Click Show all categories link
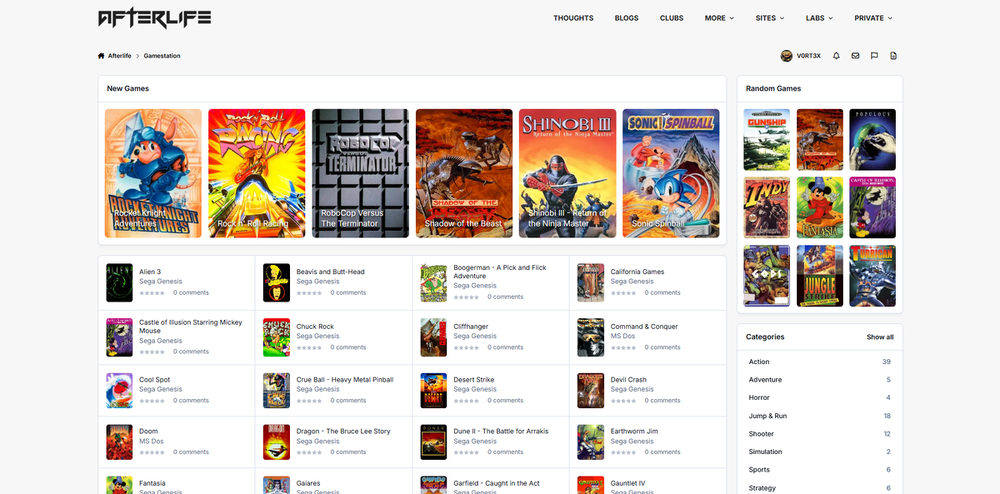Screen dimensions: 1000x494 click(879, 337)
